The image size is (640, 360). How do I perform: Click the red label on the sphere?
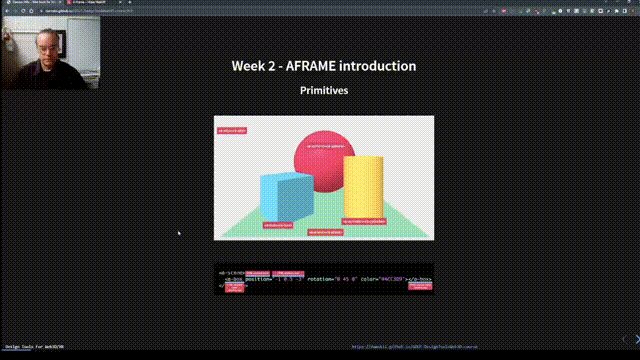[x=326, y=146]
